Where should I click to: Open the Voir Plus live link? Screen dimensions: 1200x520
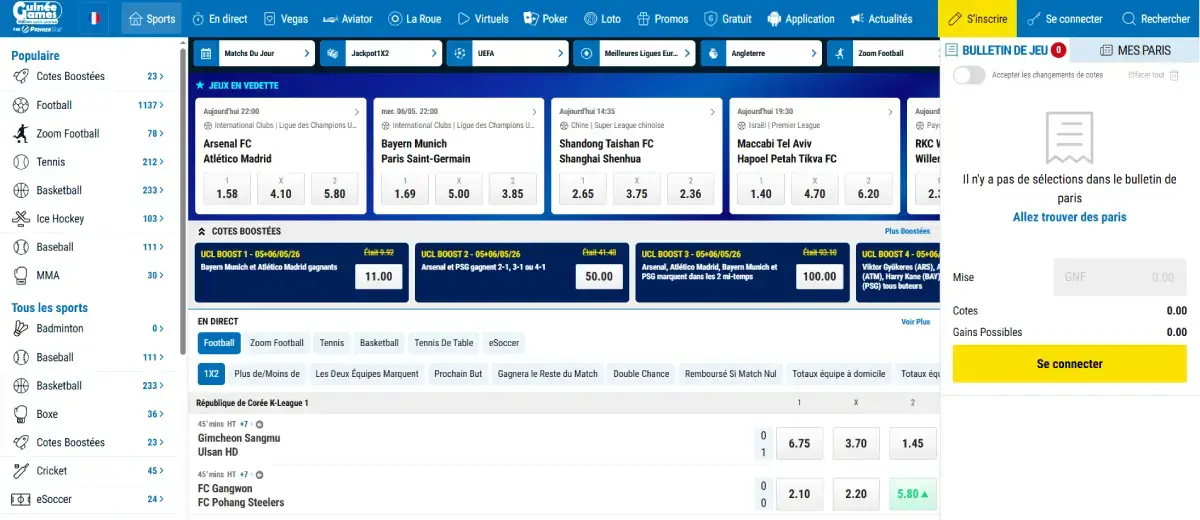click(x=916, y=322)
